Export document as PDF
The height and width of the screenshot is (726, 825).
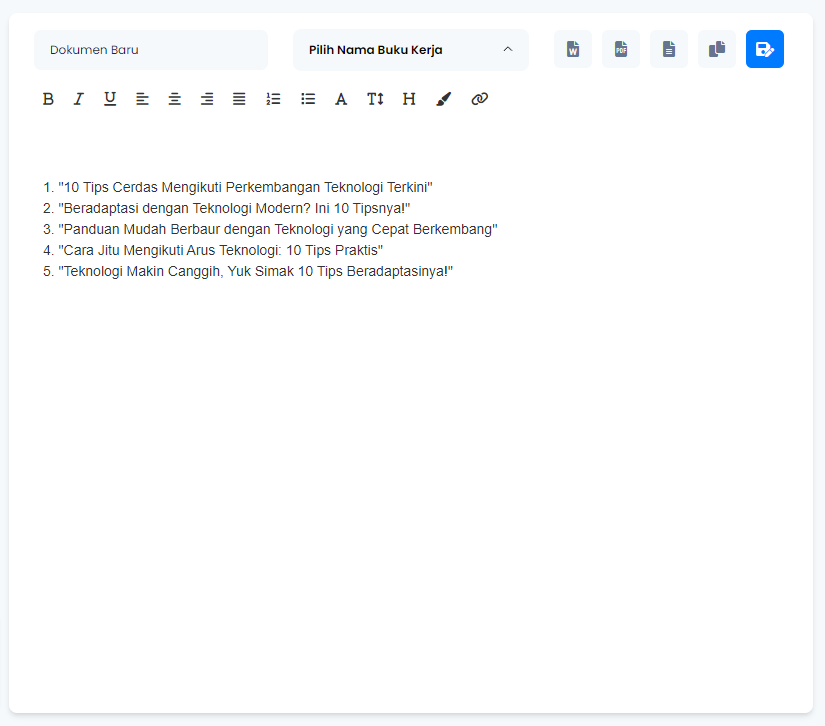pyautogui.click(x=621, y=49)
